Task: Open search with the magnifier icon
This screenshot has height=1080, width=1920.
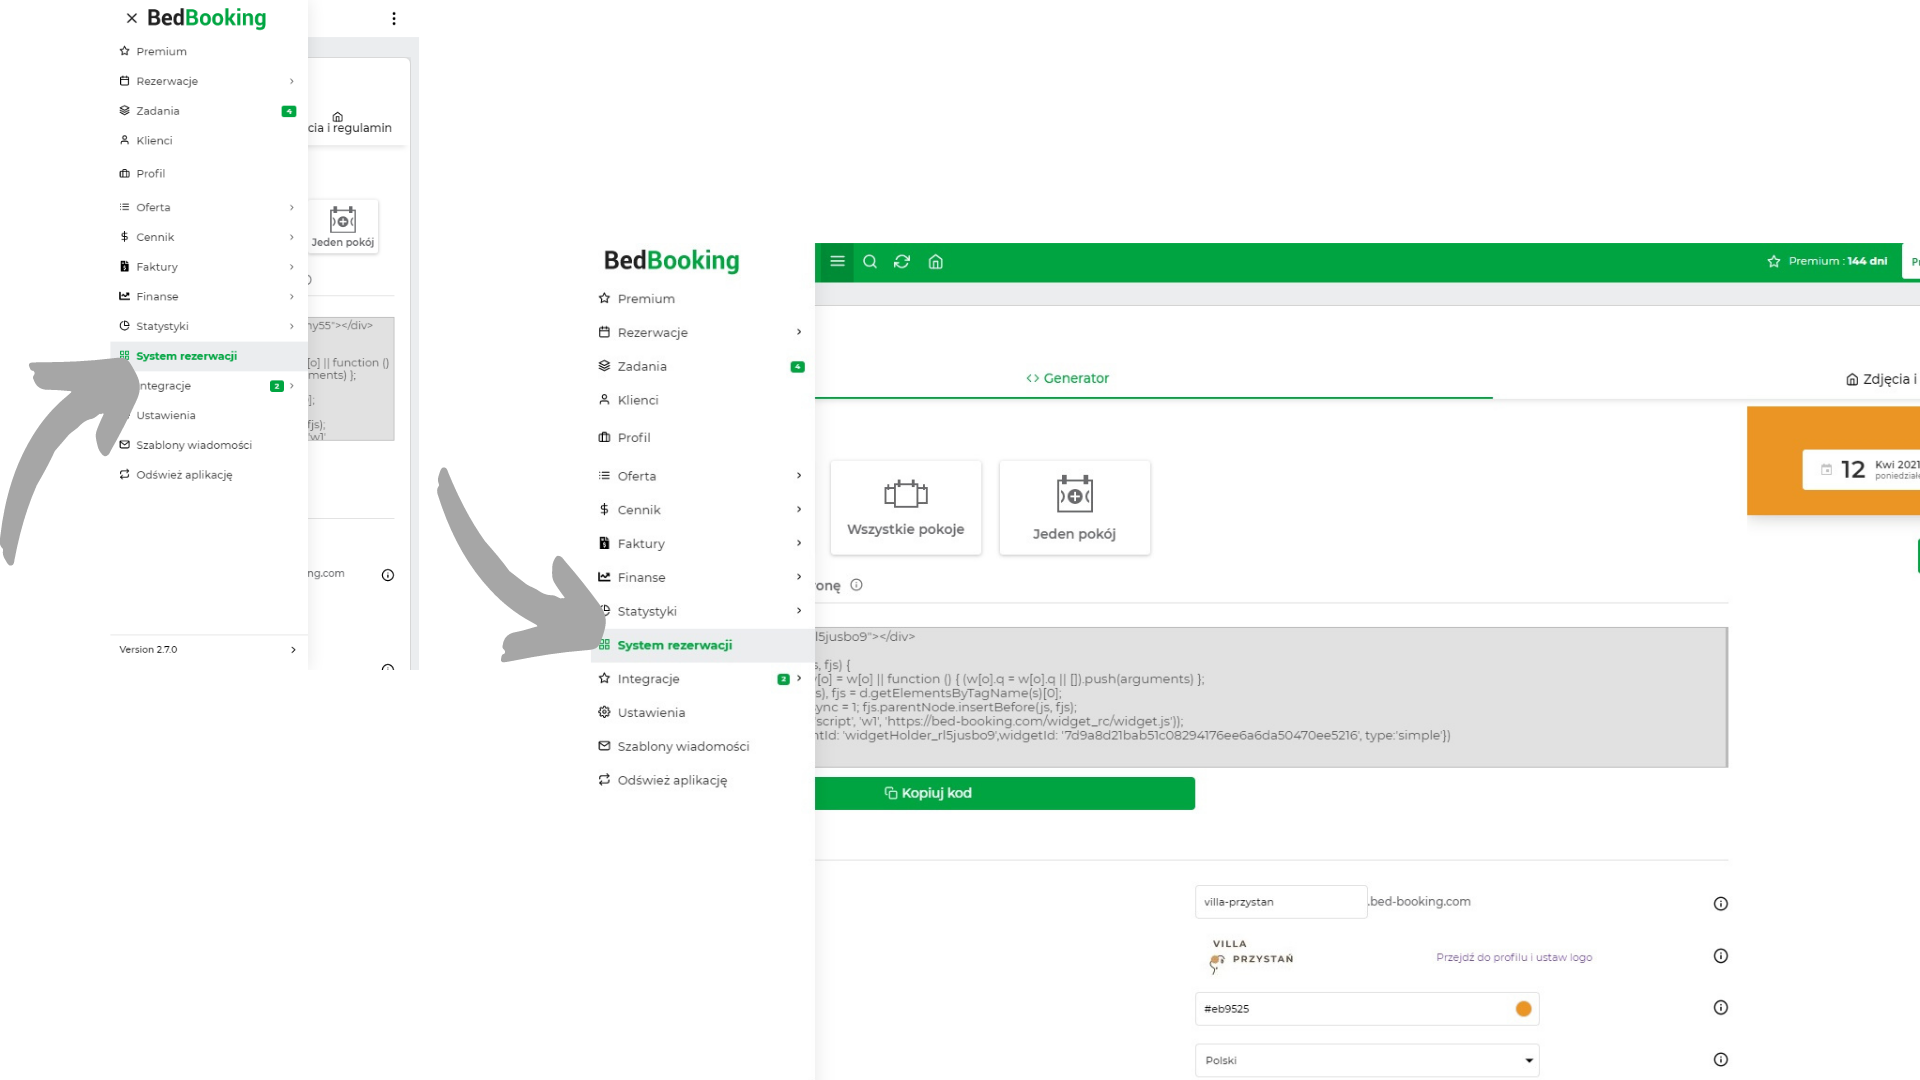Action: pos(870,262)
